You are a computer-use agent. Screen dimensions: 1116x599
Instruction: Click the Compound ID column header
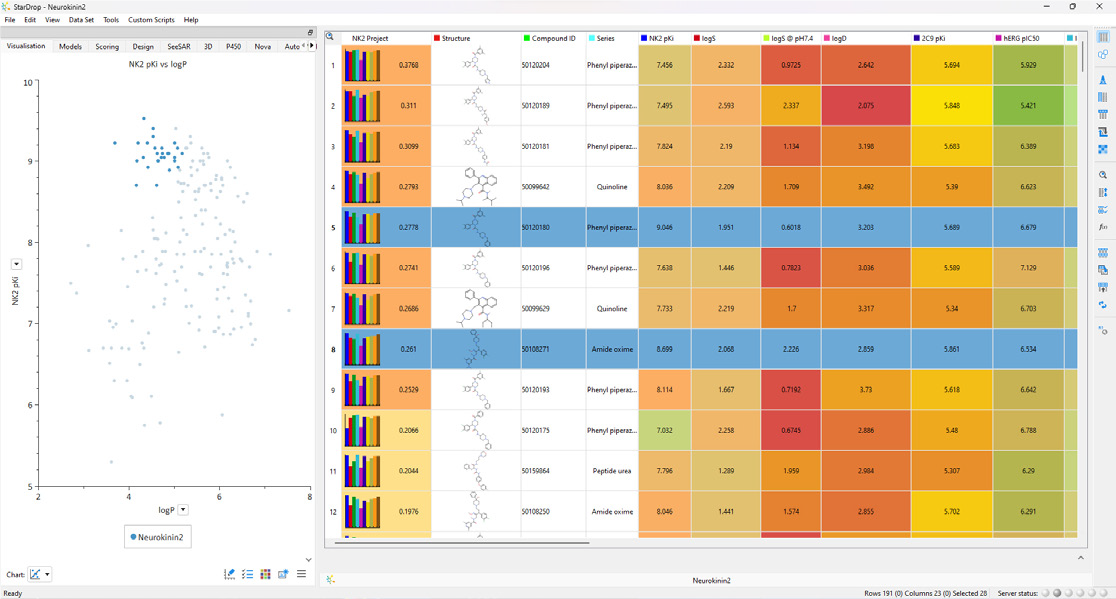click(x=553, y=38)
